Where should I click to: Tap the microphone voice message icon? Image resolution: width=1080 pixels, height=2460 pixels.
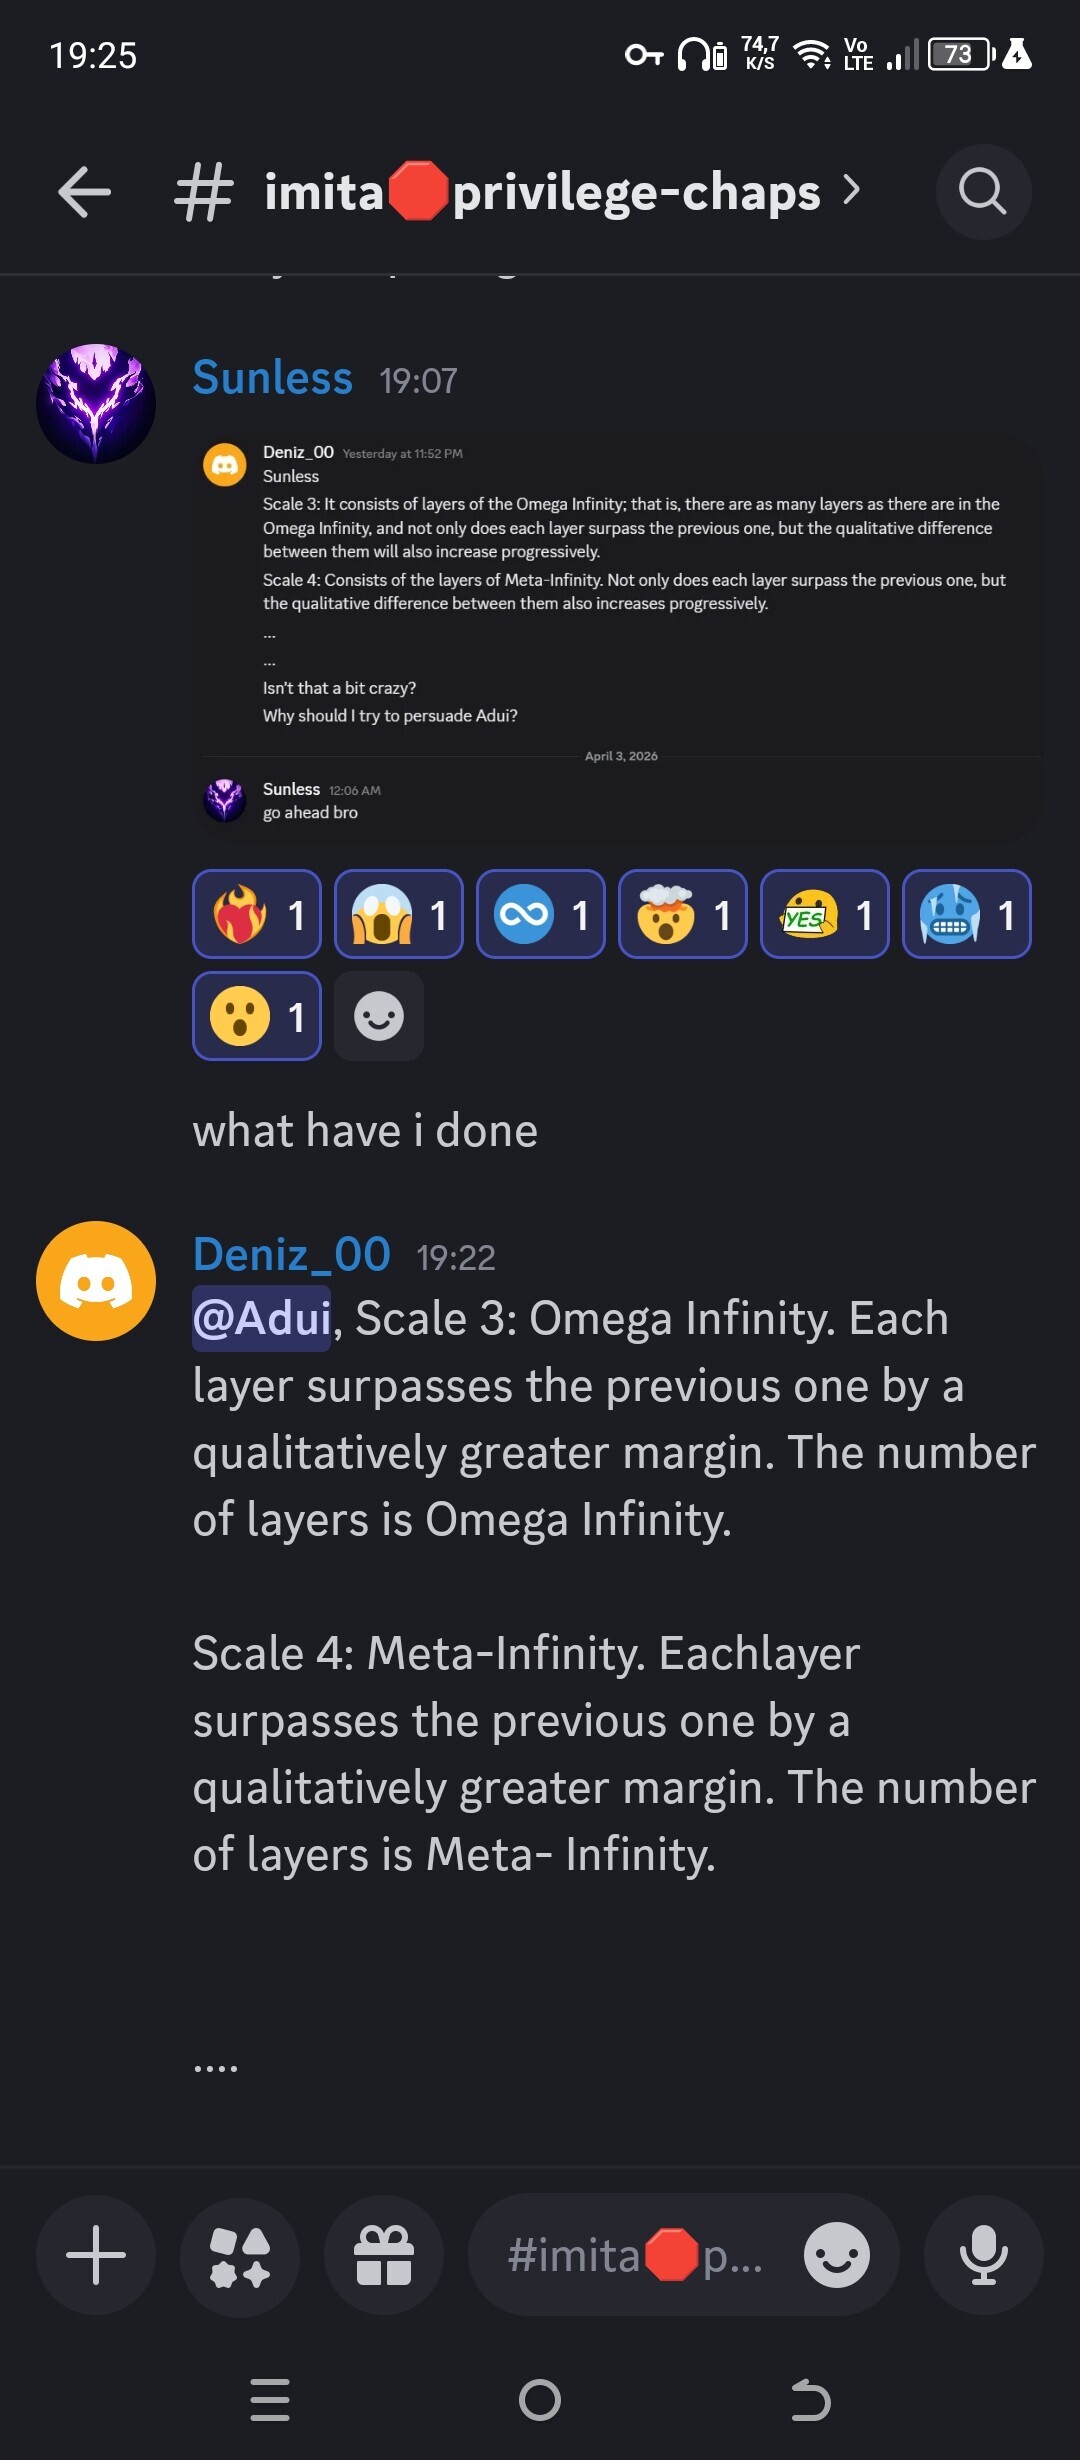pos(984,2255)
